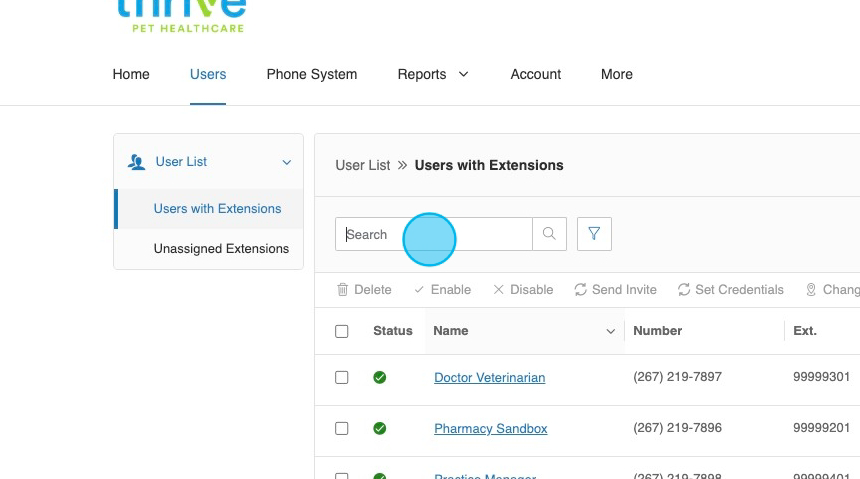Click the Name column sort arrow
Image resolution: width=860 pixels, height=479 pixels.
(x=610, y=331)
